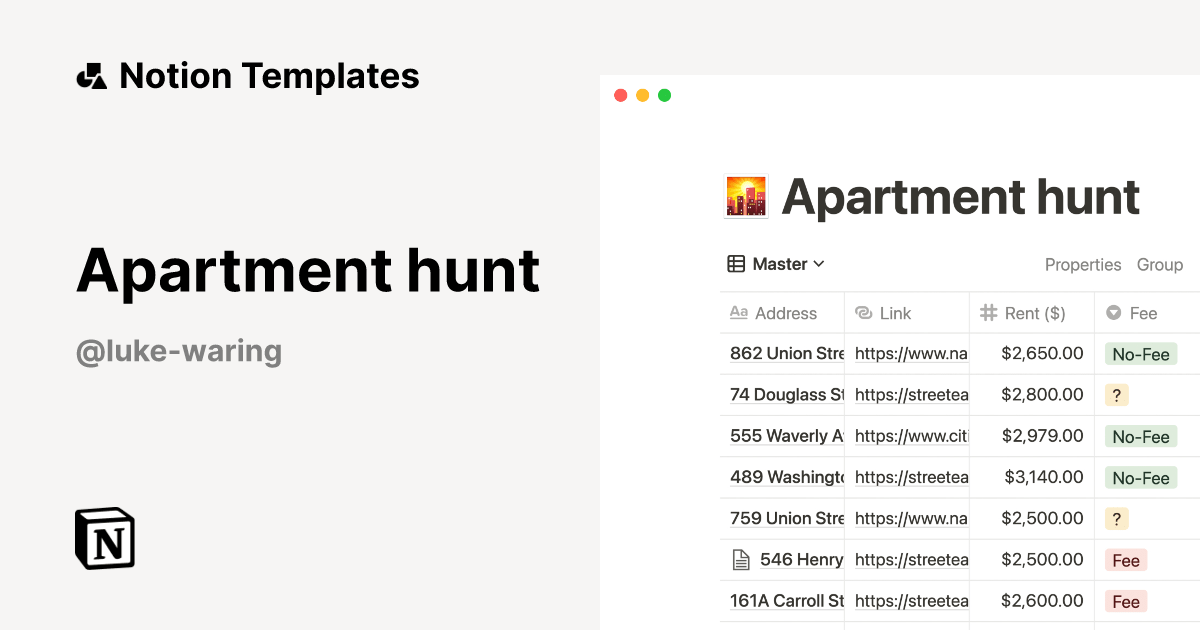Click the Address column header
This screenshot has width=1200, height=630.
tap(782, 313)
